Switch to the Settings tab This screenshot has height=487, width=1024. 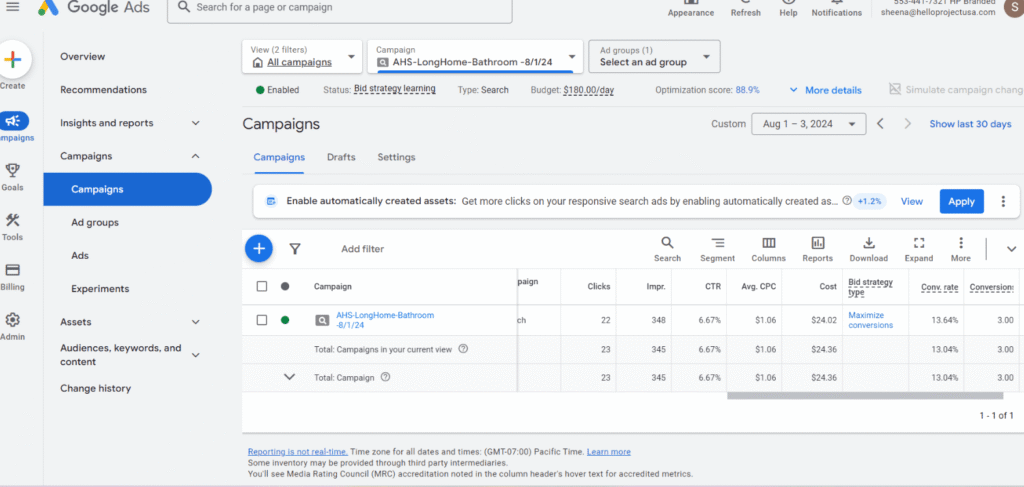tap(396, 157)
